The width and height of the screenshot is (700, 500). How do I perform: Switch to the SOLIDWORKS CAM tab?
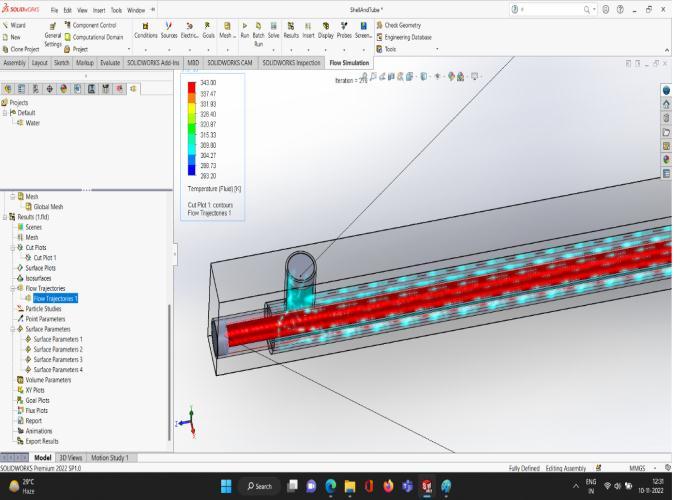230,63
